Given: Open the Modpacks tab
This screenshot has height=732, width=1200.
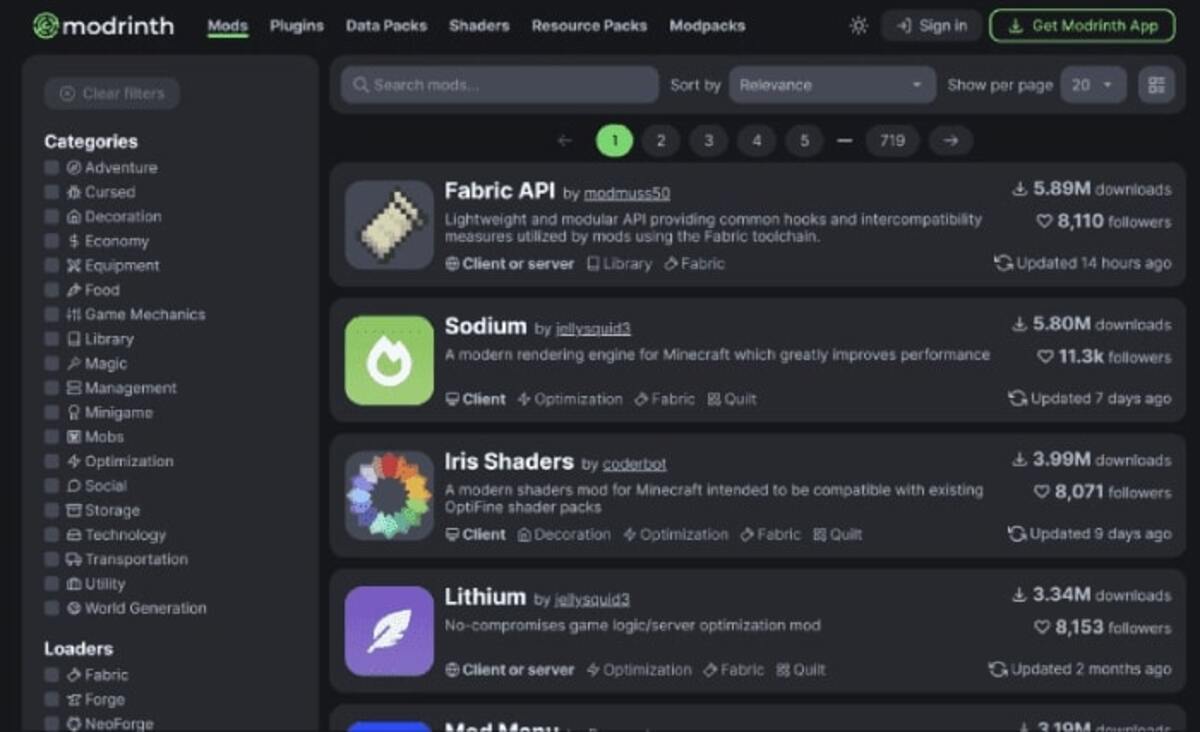Looking at the screenshot, I should click(707, 26).
